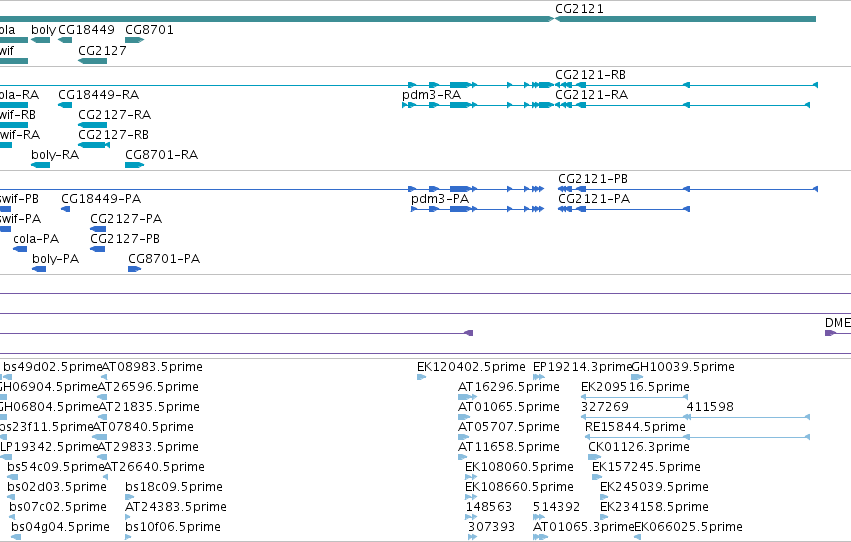The height and width of the screenshot is (542, 851).
Task: Select the boly gene label
Action: tap(43, 30)
